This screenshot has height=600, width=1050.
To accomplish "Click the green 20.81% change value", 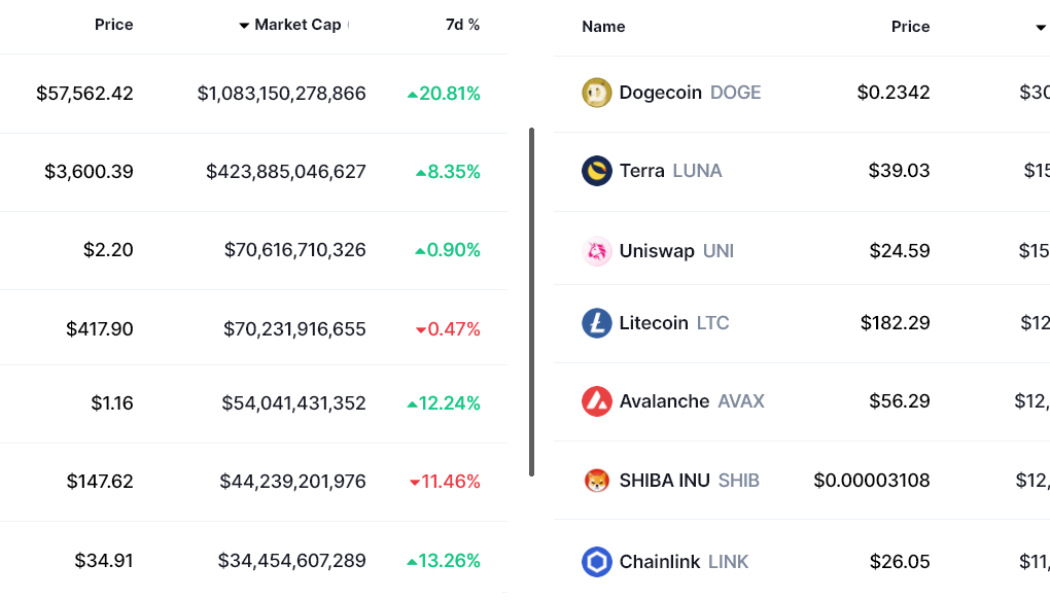I will [x=446, y=93].
